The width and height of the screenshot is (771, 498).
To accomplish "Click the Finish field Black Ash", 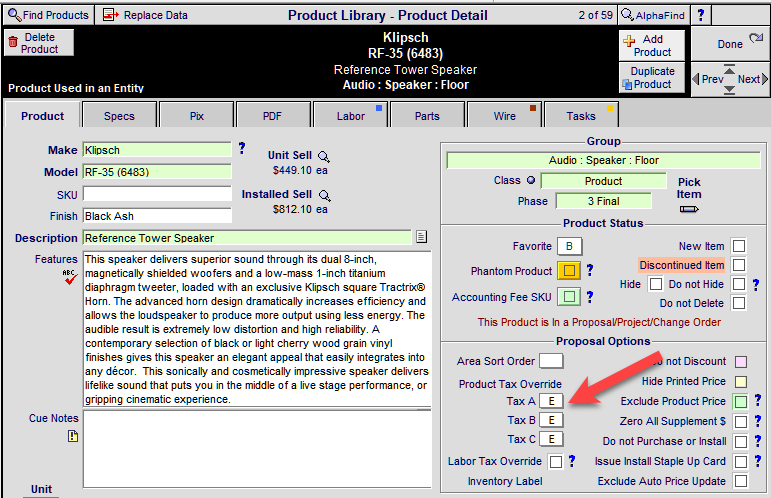I will [x=157, y=216].
